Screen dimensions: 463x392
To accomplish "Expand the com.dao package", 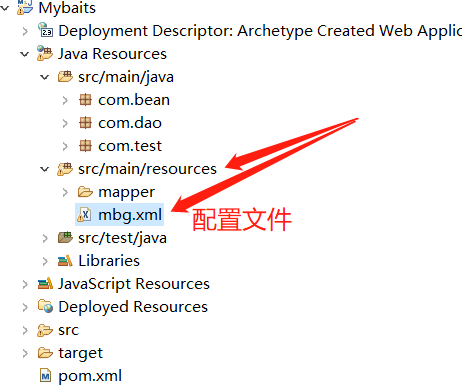I will pyautogui.click(x=65, y=123).
